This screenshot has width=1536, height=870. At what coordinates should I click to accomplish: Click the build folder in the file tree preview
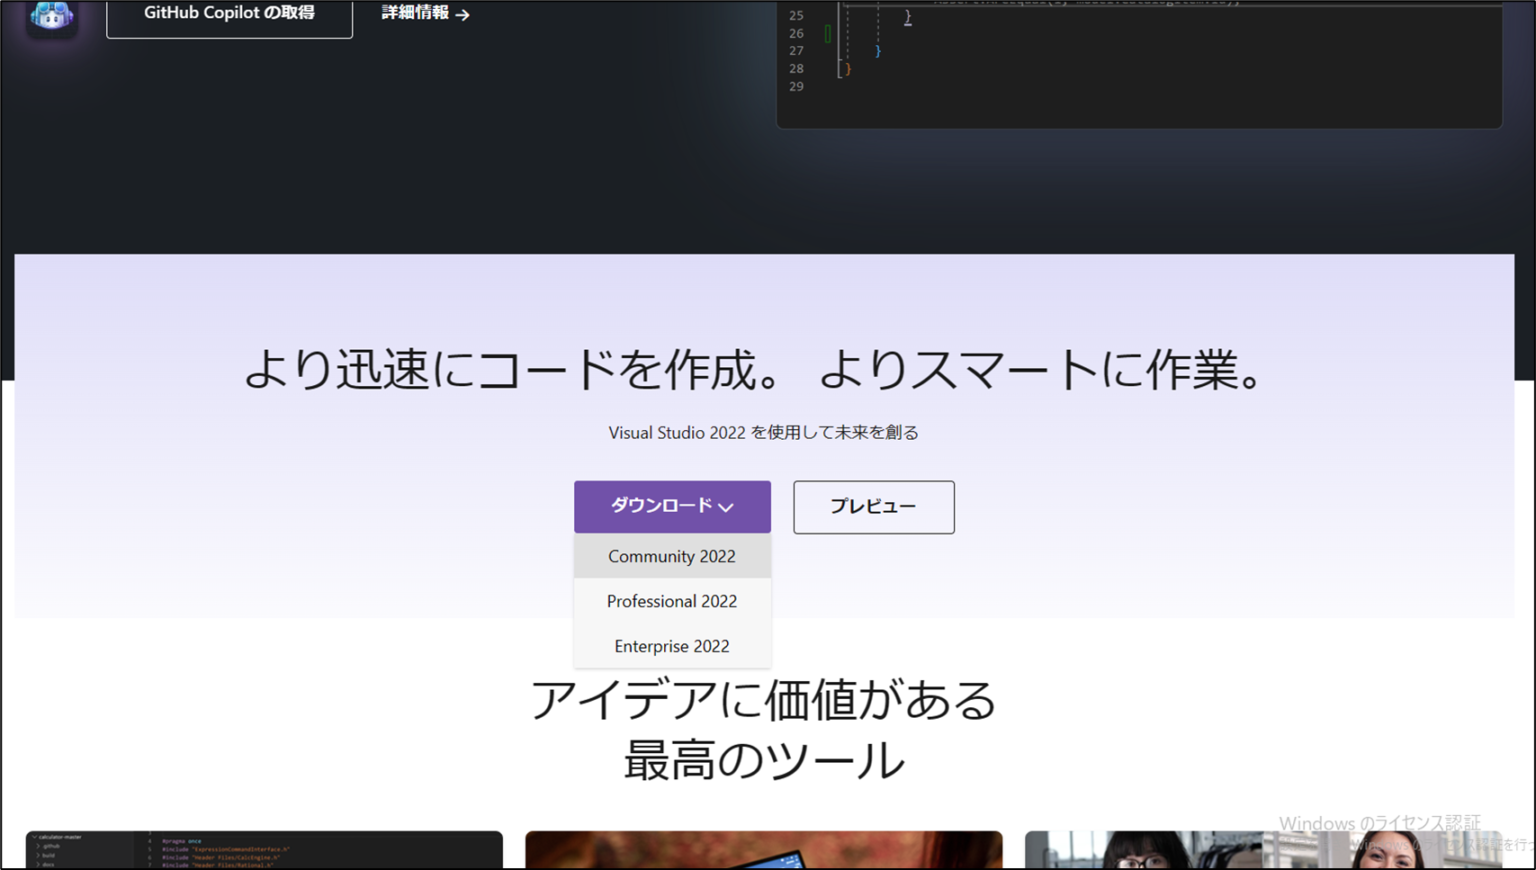click(47, 855)
